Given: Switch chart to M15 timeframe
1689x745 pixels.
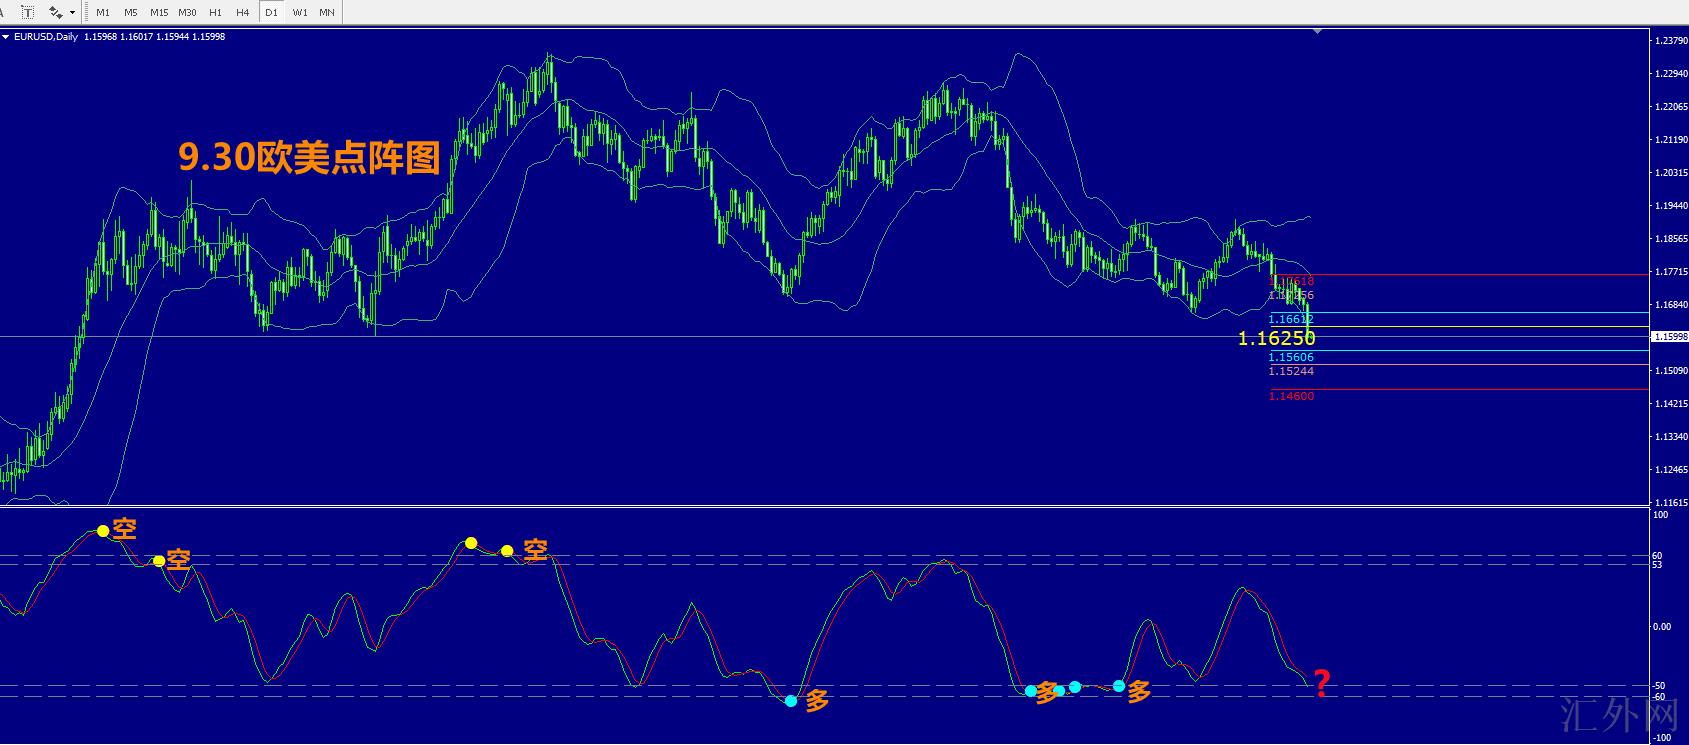Looking at the screenshot, I should 159,13.
